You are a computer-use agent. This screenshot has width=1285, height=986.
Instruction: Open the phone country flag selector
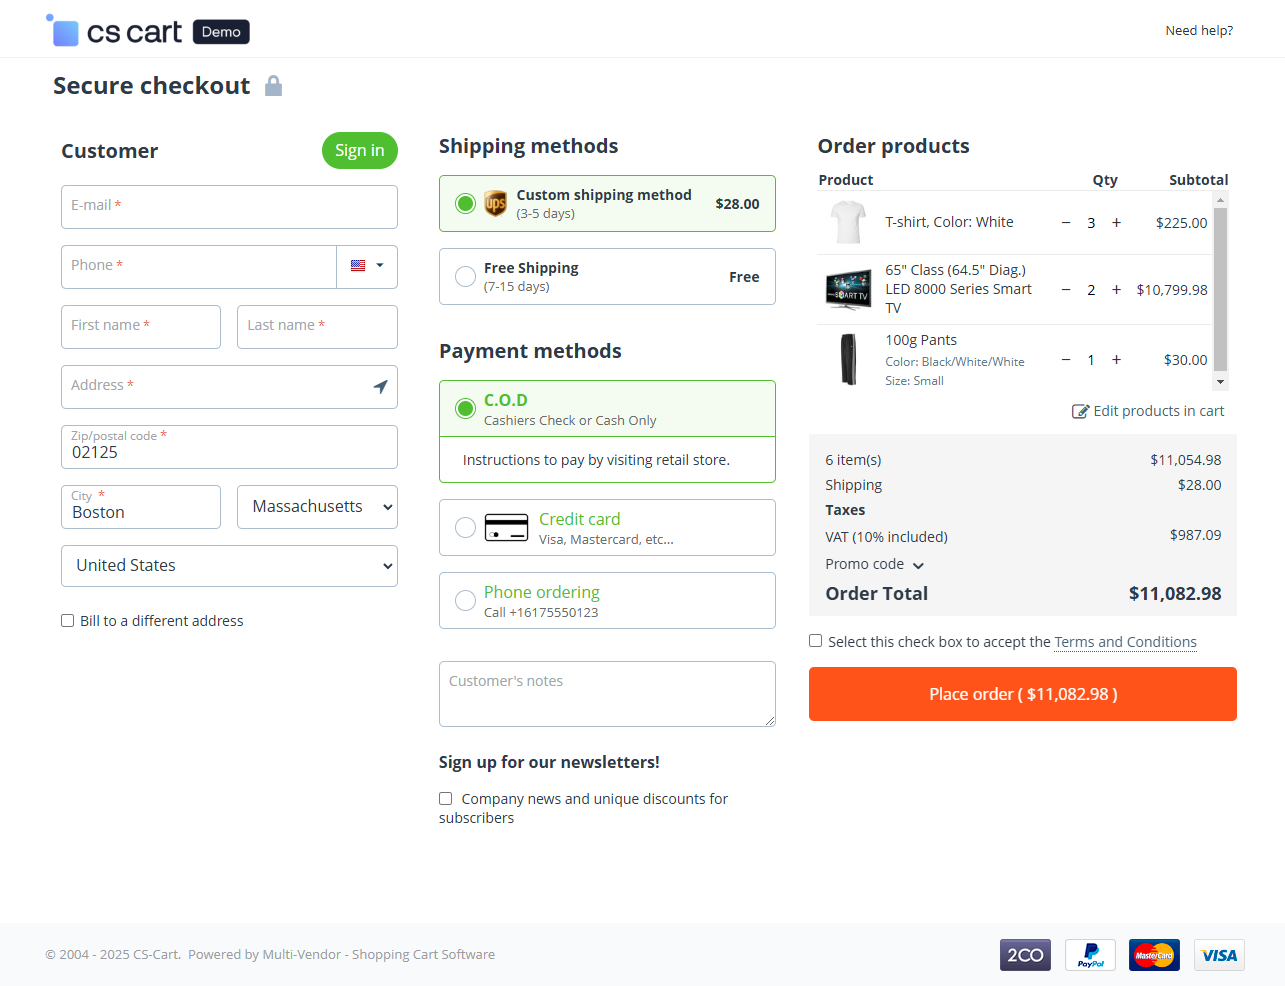pos(366,266)
